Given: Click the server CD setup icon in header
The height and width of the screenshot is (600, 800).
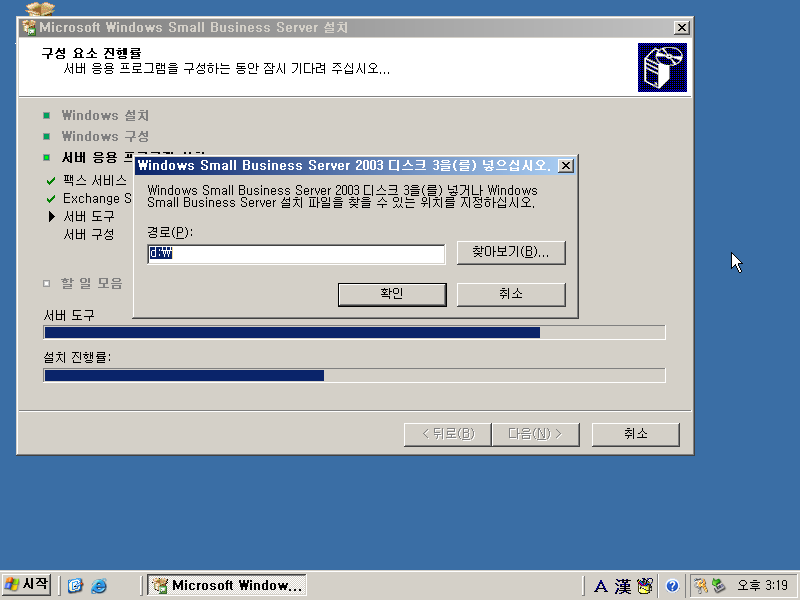Looking at the screenshot, I should 662,67.
